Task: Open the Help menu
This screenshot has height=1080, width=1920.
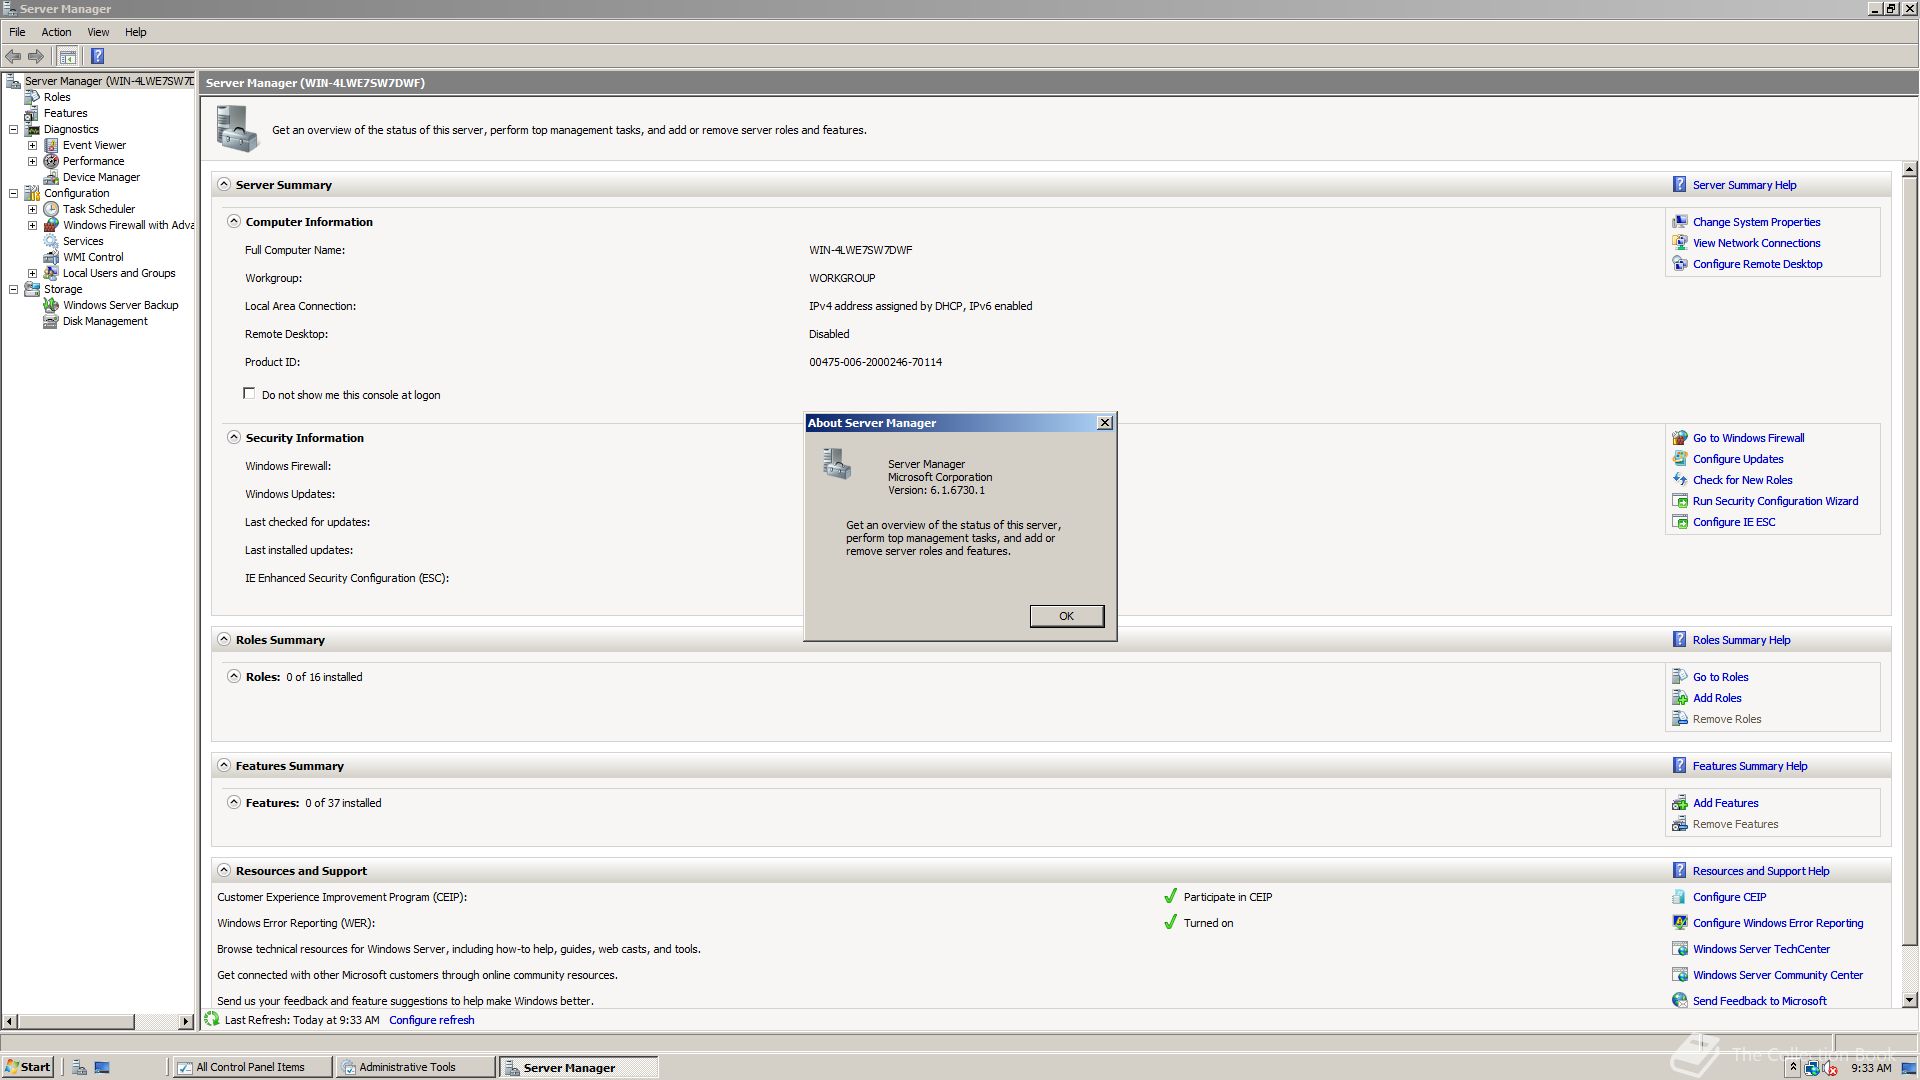Action: tap(135, 32)
